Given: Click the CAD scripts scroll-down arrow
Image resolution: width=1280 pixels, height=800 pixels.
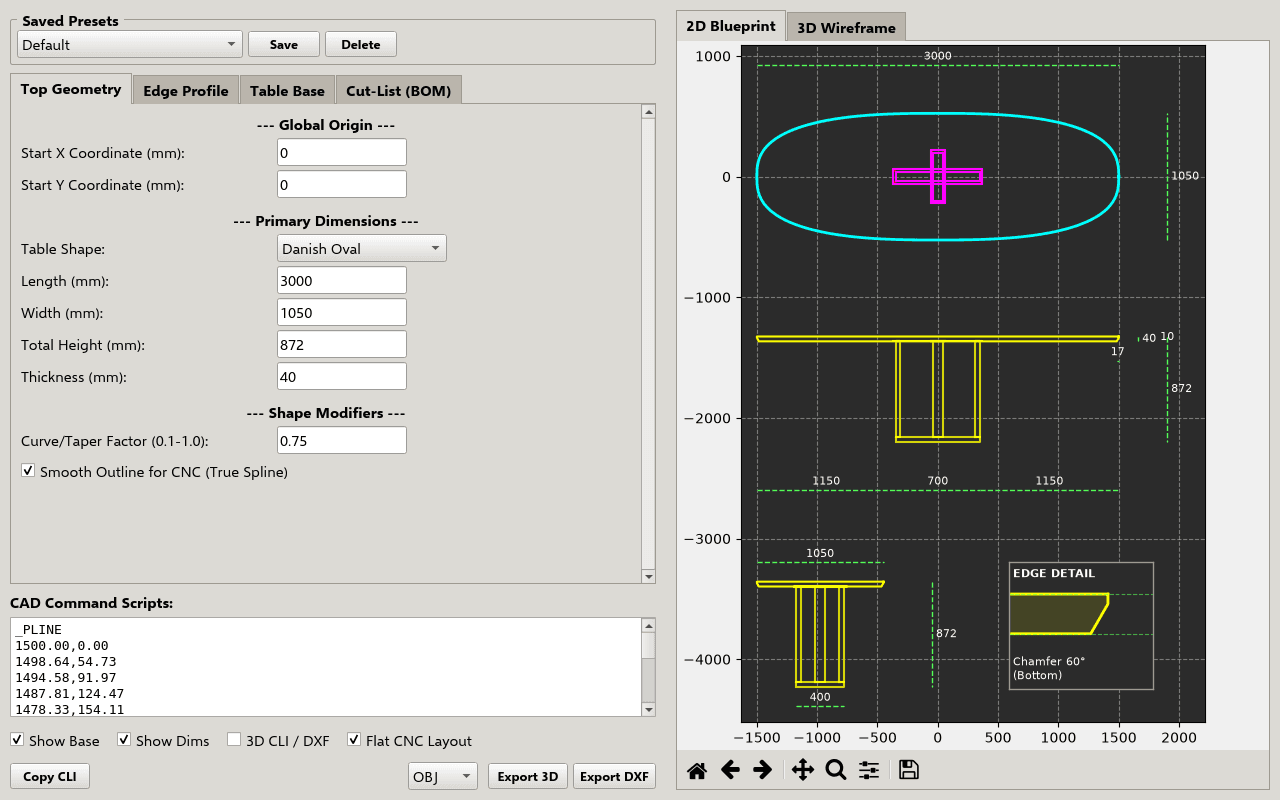Looking at the screenshot, I should [x=649, y=709].
